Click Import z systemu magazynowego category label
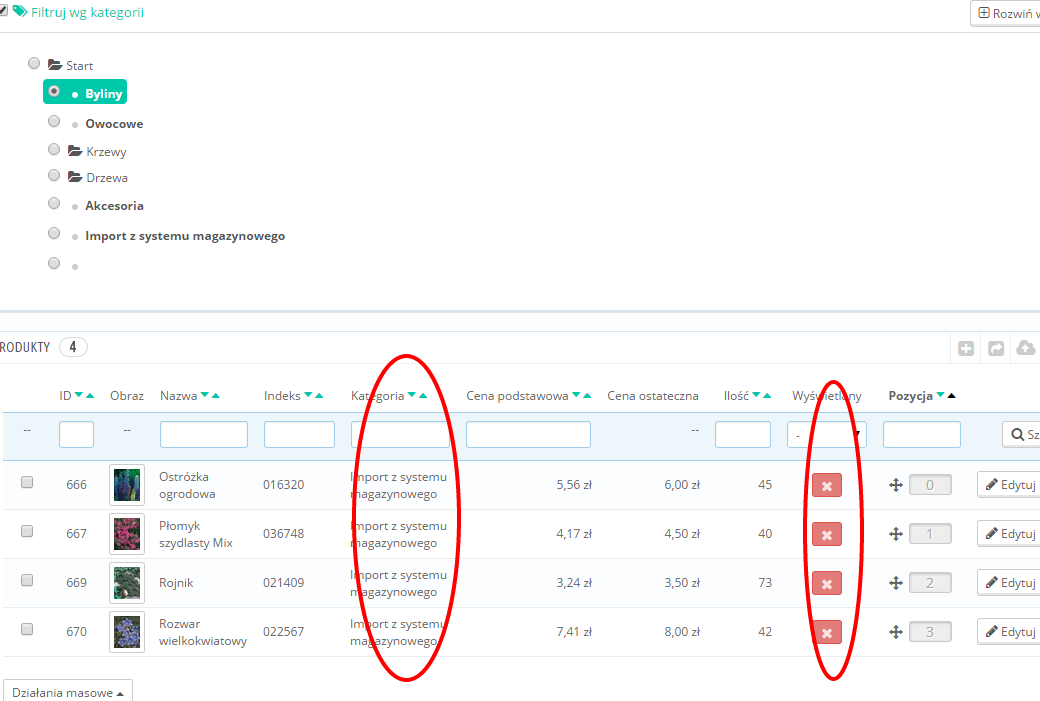 tap(185, 236)
